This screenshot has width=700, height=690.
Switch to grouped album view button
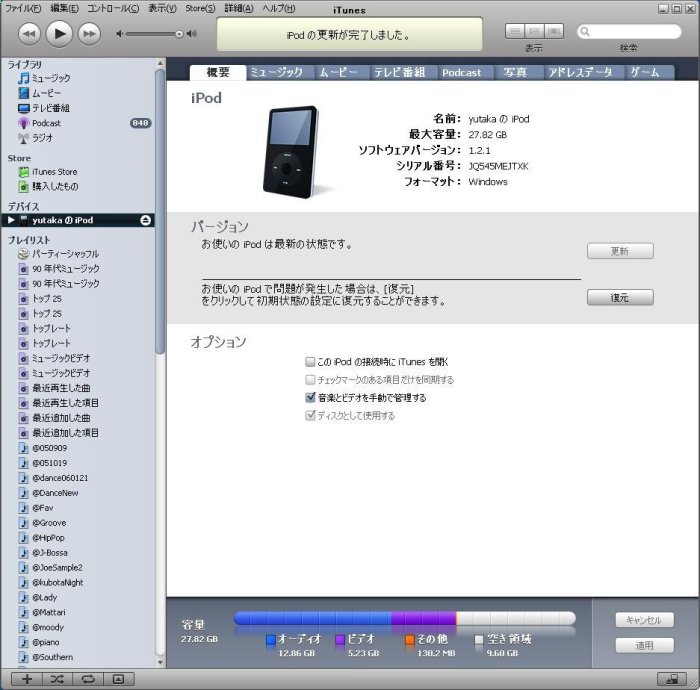click(x=534, y=31)
